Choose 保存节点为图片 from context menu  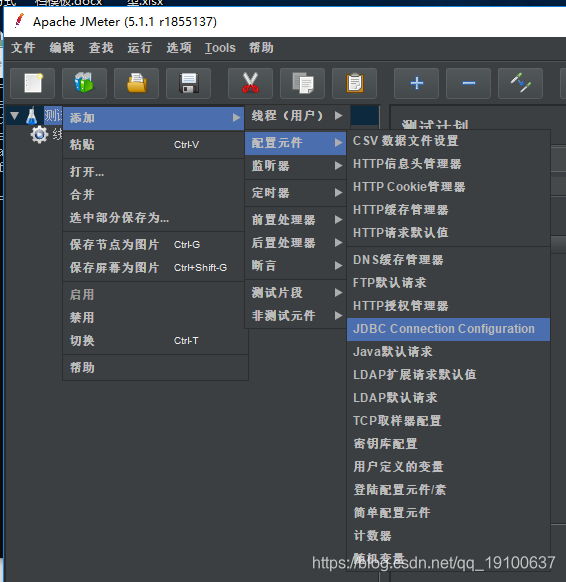point(154,245)
